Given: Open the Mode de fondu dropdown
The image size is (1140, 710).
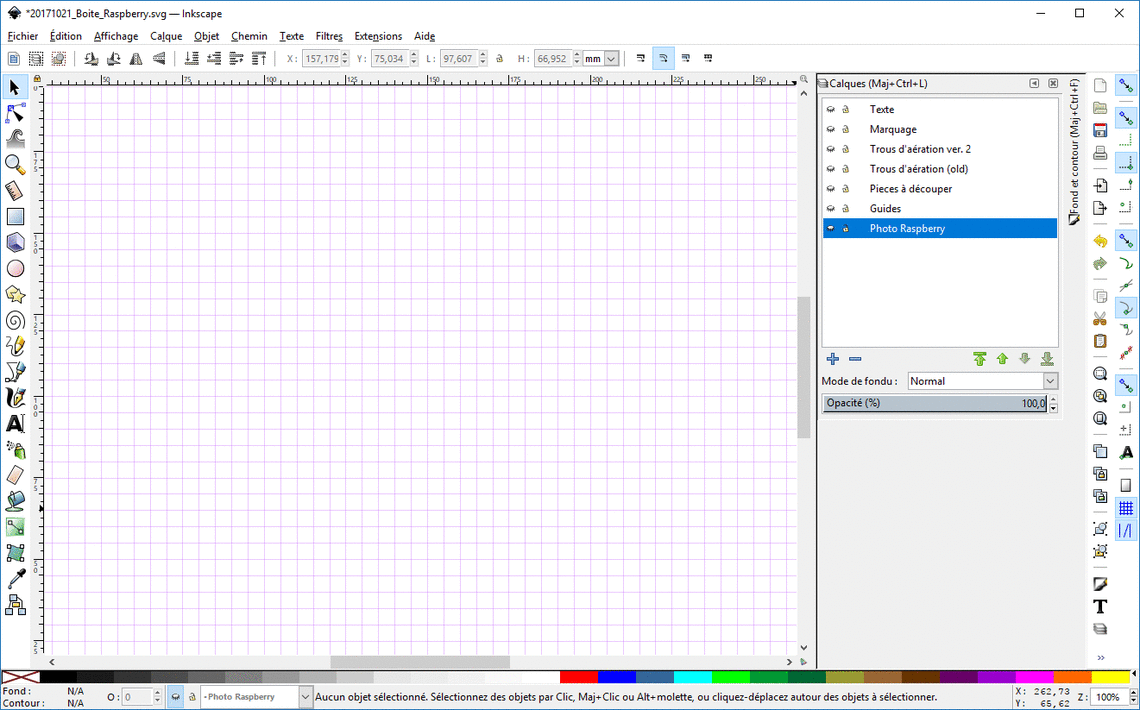Looking at the screenshot, I should click(x=981, y=381).
